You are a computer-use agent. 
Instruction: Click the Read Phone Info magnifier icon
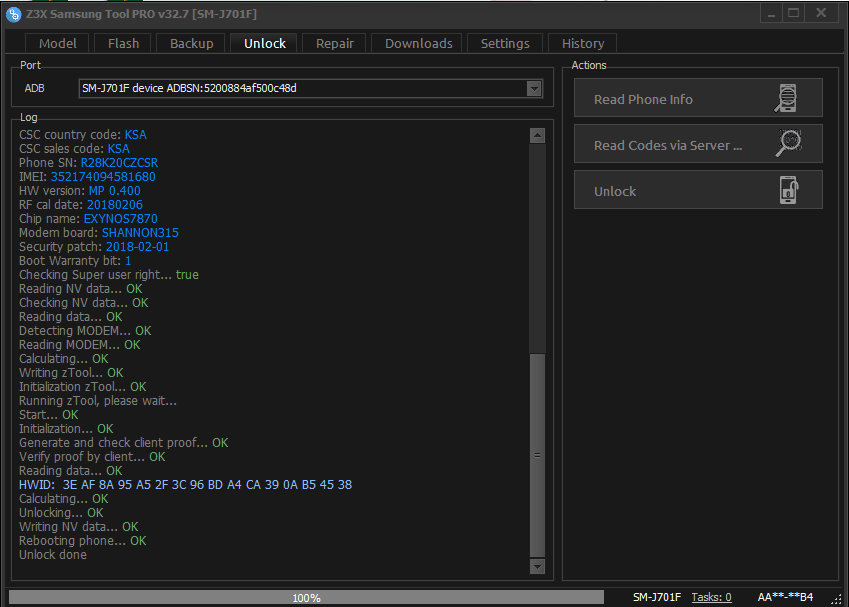click(x=786, y=98)
